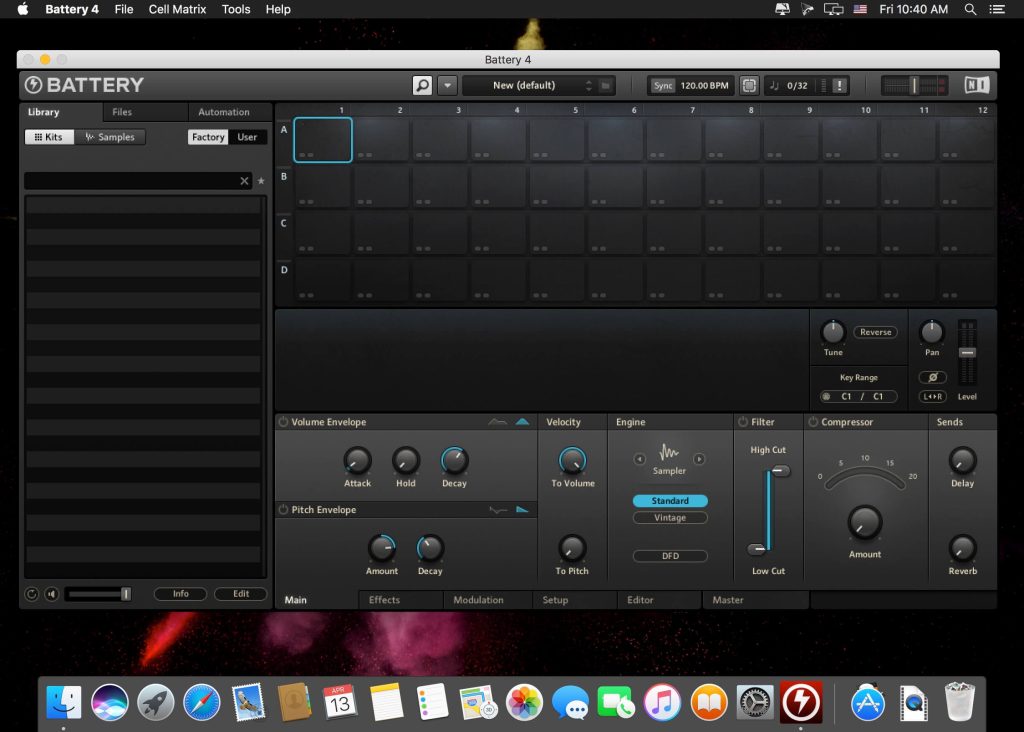Click the Edit button below the Library
The image size is (1024, 732).
pos(240,593)
